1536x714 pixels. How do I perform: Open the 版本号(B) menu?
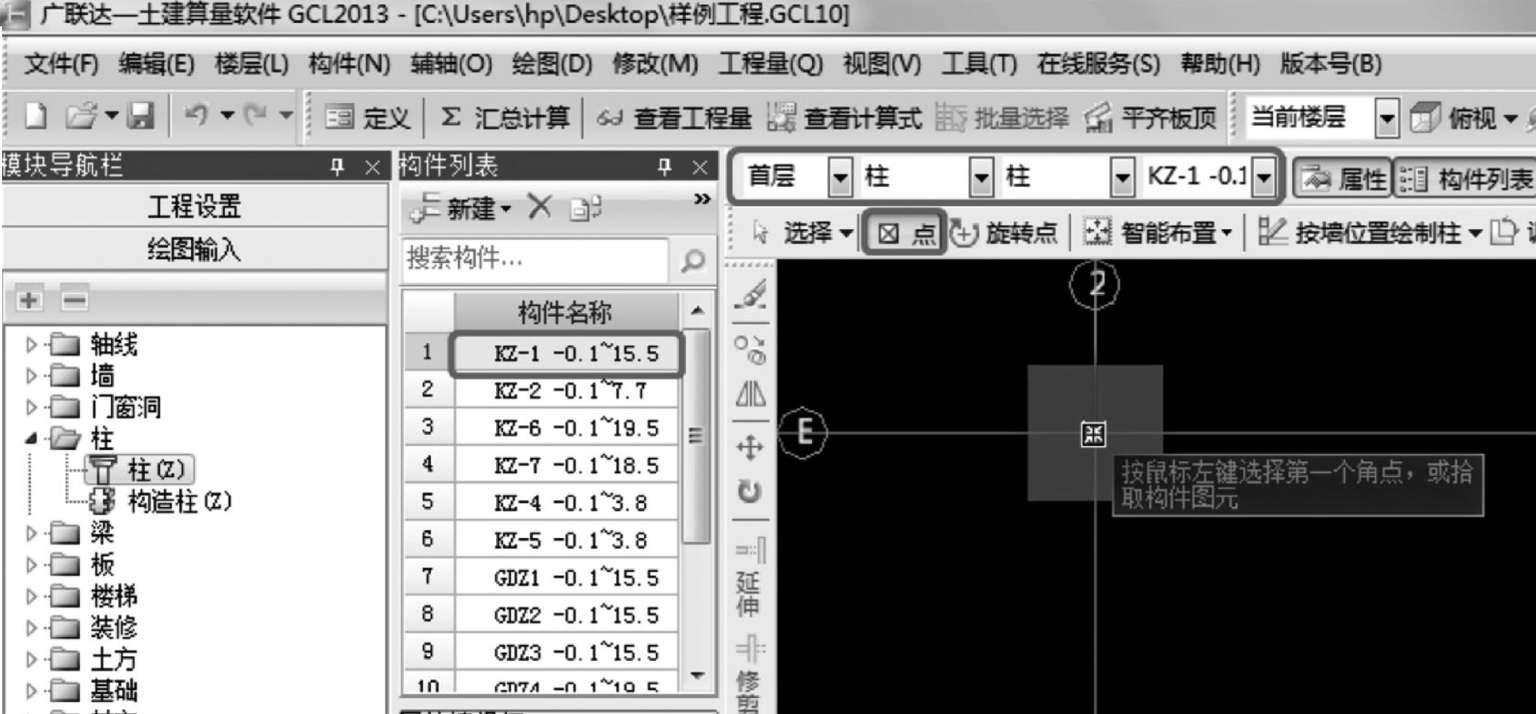1331,65
